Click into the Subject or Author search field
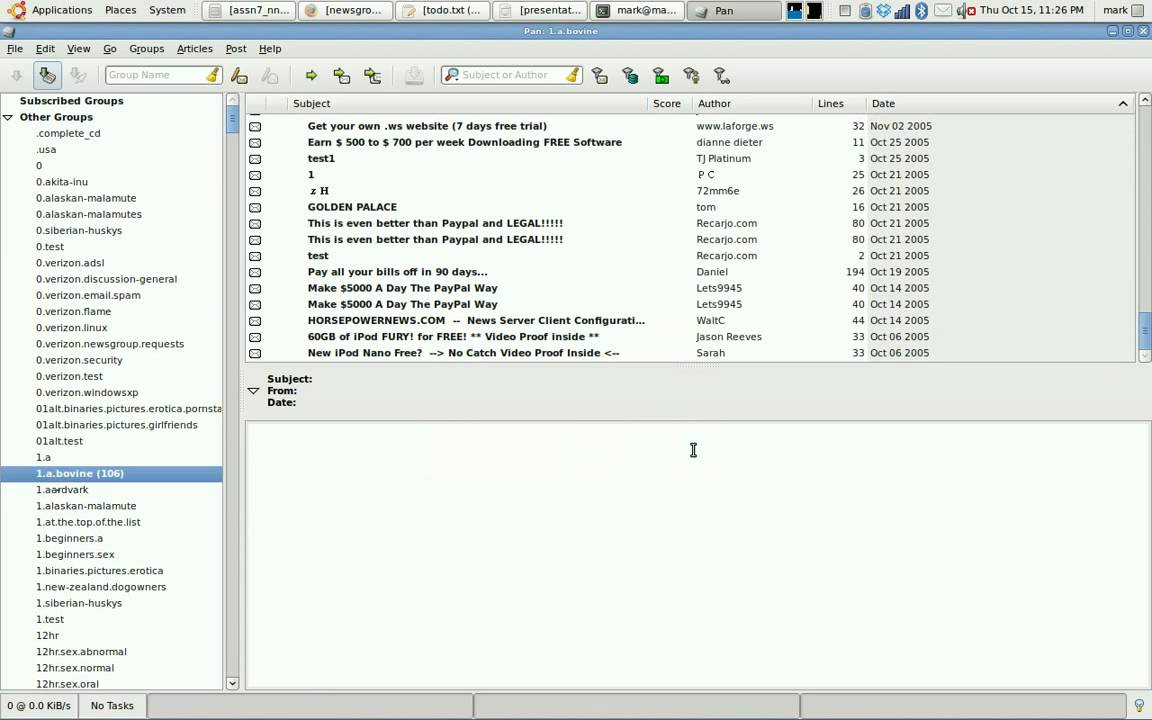Image resolution: width=1152 pixels, height=720 pixels. [513, 75]
